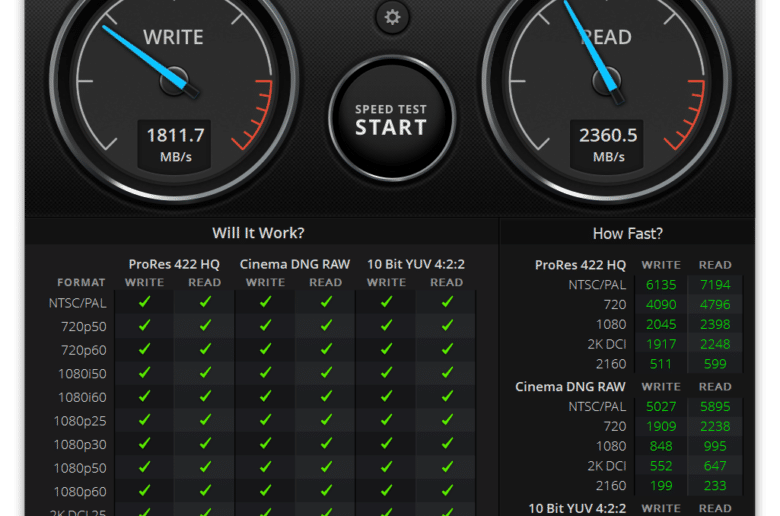The image size is (780, 516).
Task: Select the 1080p50 format row label
Action: point(80,468)
